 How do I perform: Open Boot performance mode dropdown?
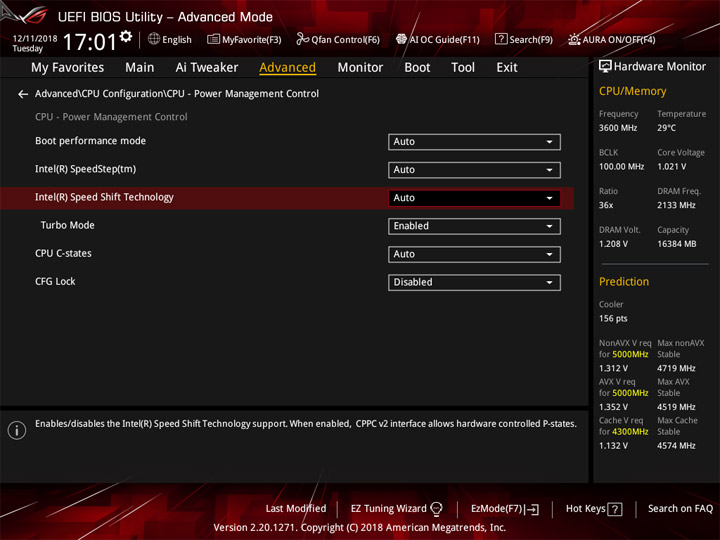click(474, 142)
